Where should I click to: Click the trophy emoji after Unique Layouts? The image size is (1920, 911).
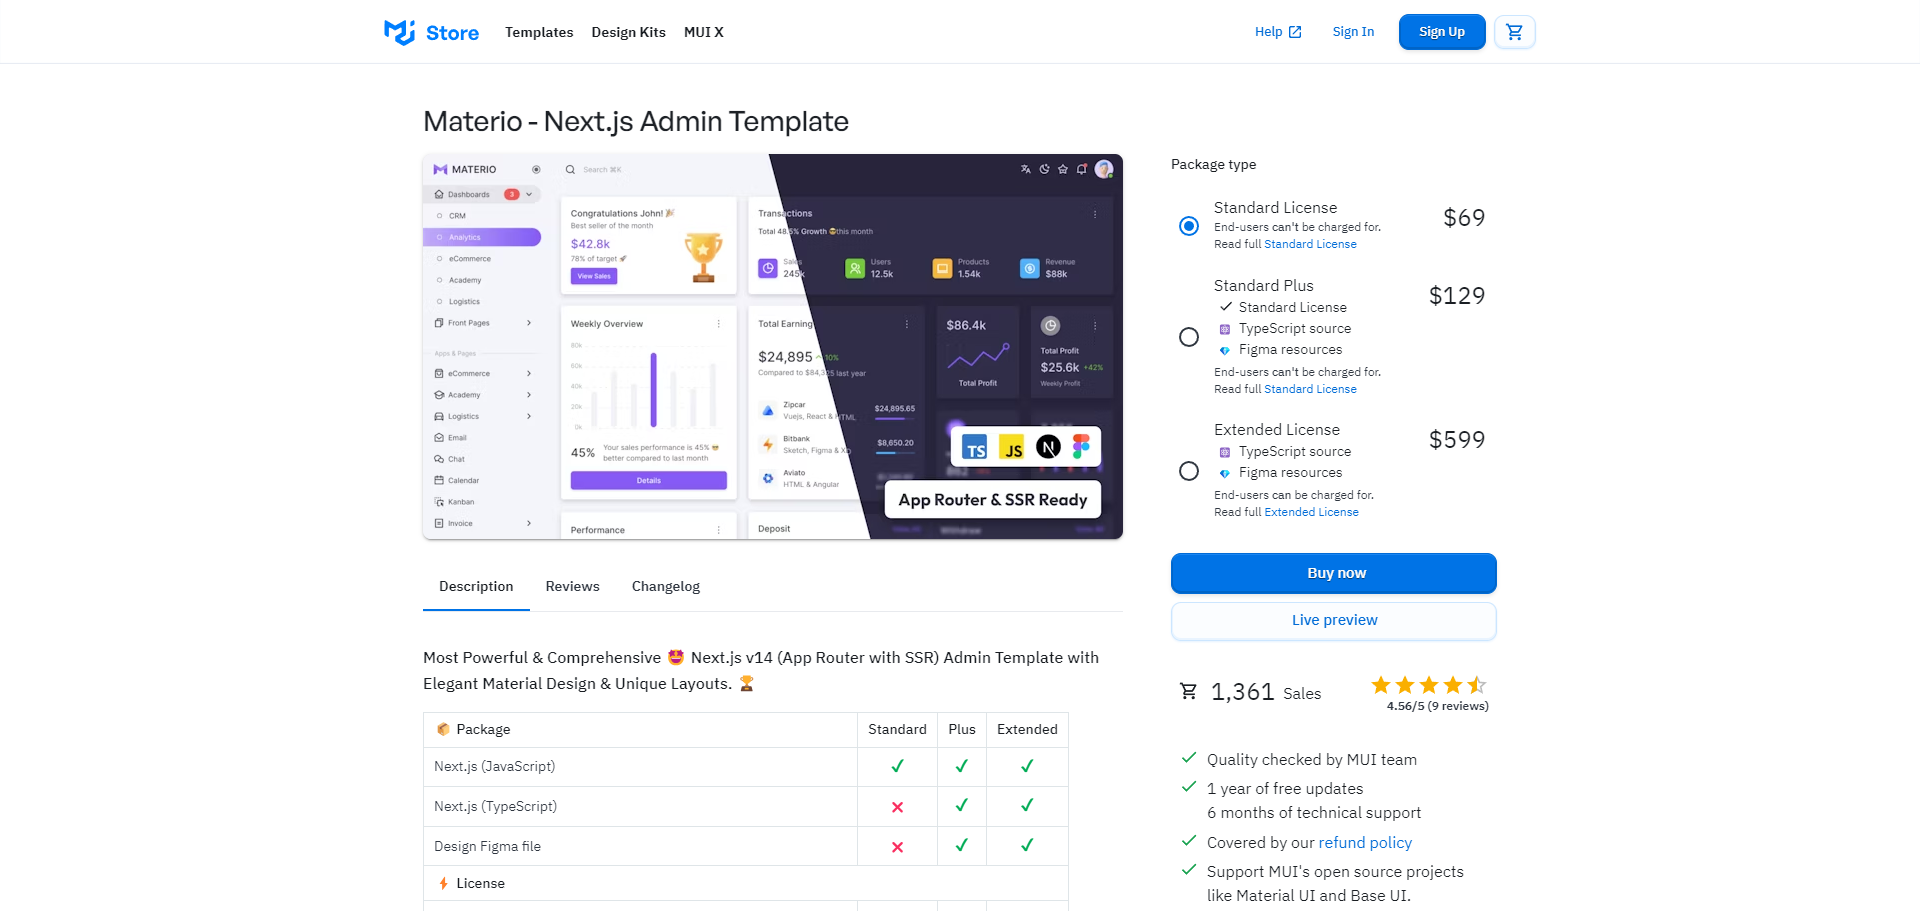(x=746, y=683)
